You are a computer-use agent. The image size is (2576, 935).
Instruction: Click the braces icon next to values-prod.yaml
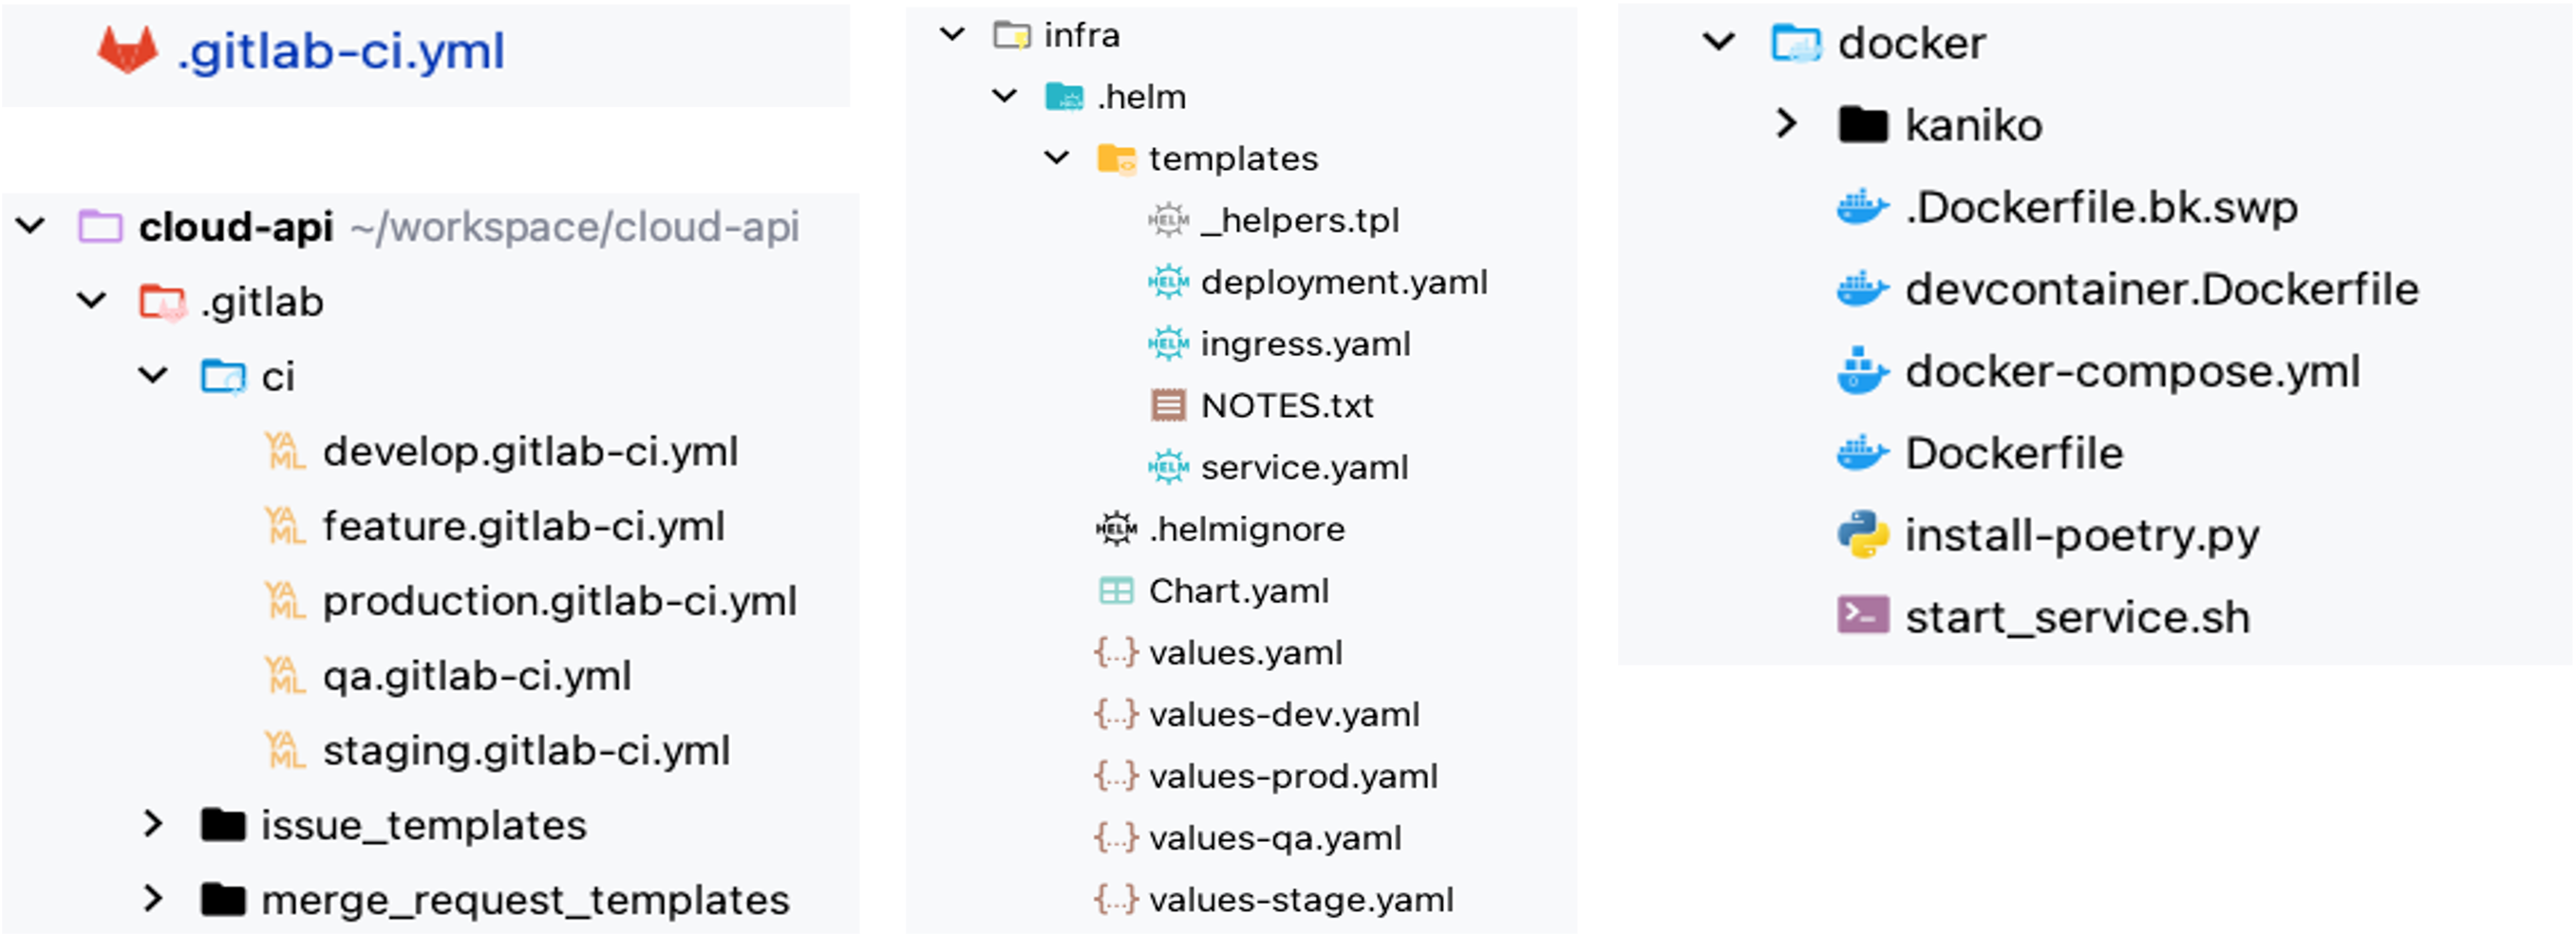point(1116,776)
